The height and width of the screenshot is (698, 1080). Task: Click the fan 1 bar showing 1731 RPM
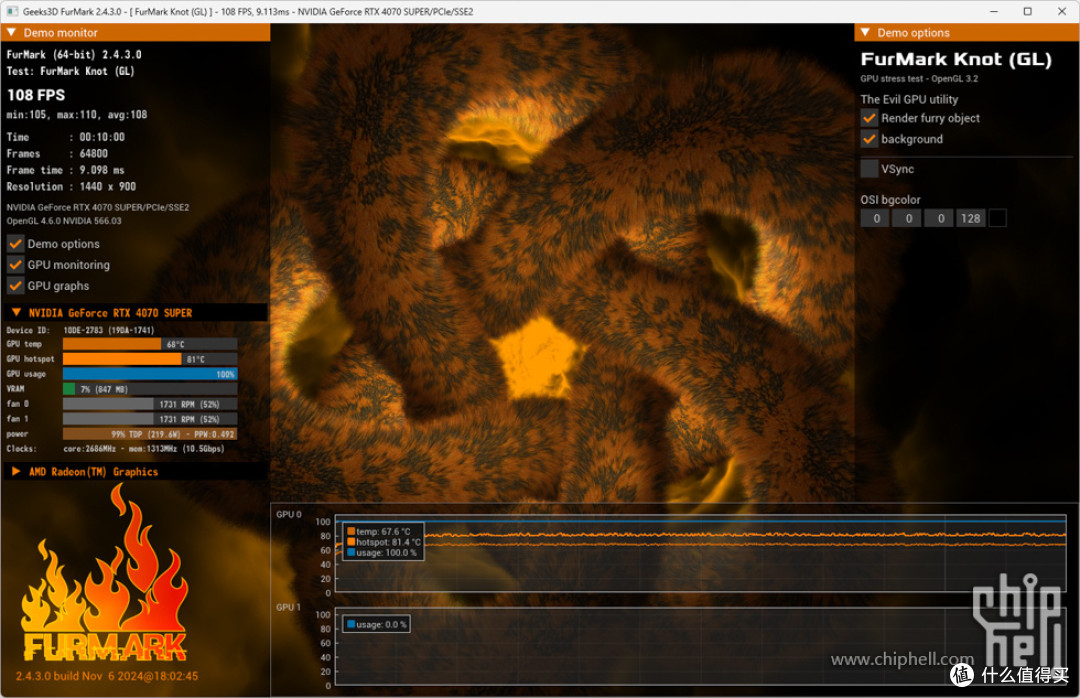click(x=150, y=419)
